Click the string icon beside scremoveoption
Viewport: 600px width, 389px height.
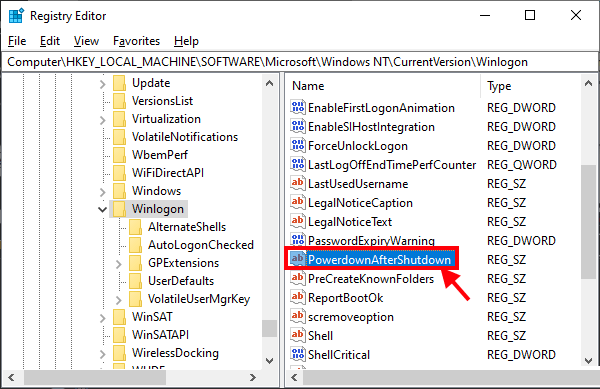298,317
